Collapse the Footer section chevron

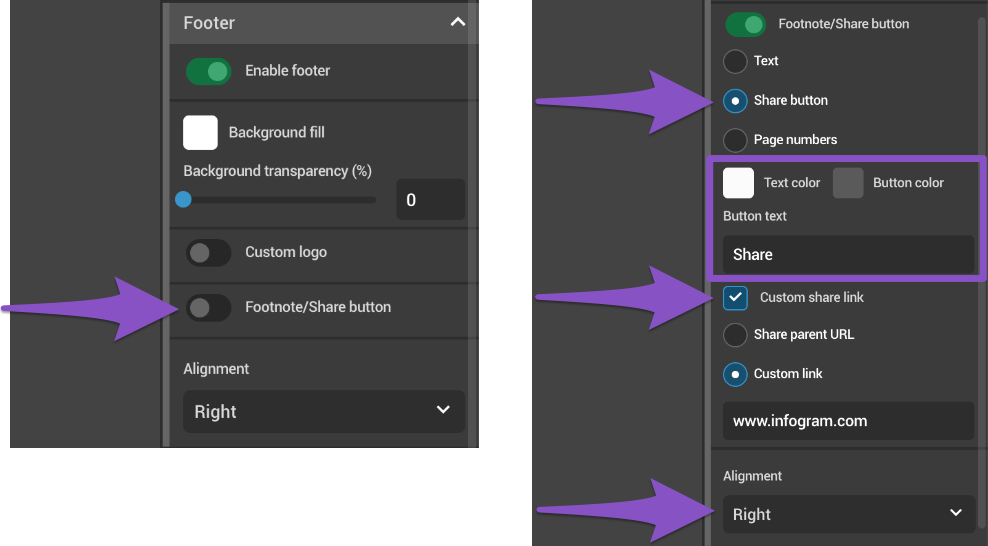[457, 22]
